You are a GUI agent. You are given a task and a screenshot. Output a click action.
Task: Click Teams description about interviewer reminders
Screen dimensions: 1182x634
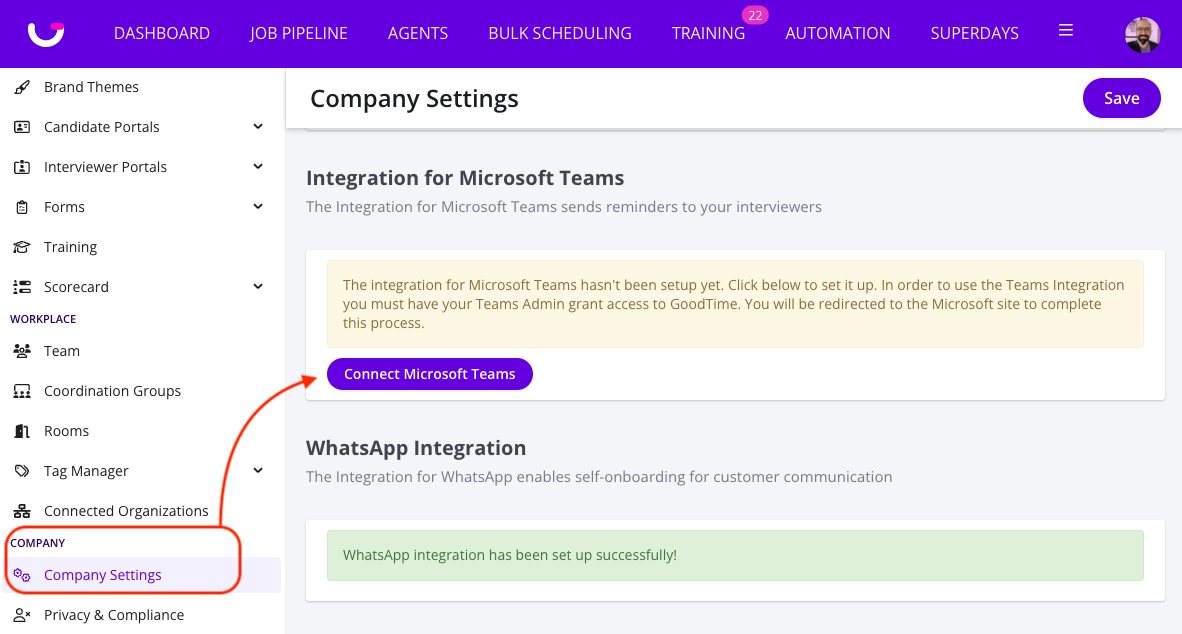564,207
